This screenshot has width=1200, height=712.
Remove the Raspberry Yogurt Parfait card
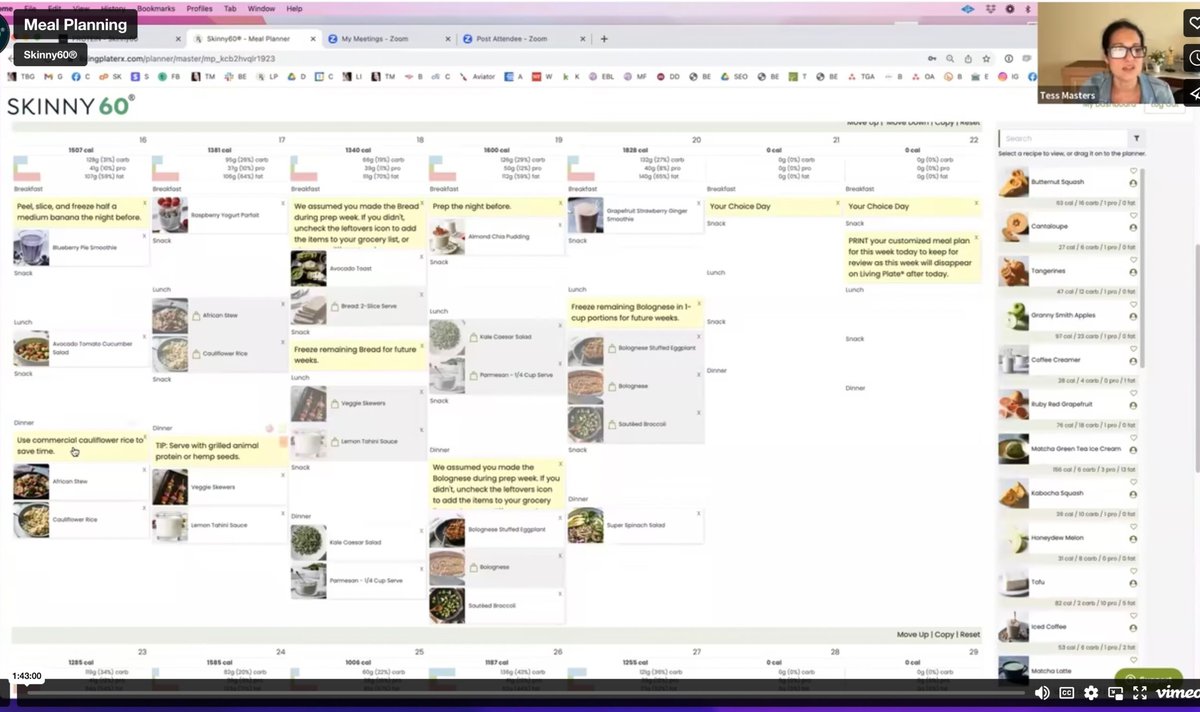click(283, 202)
